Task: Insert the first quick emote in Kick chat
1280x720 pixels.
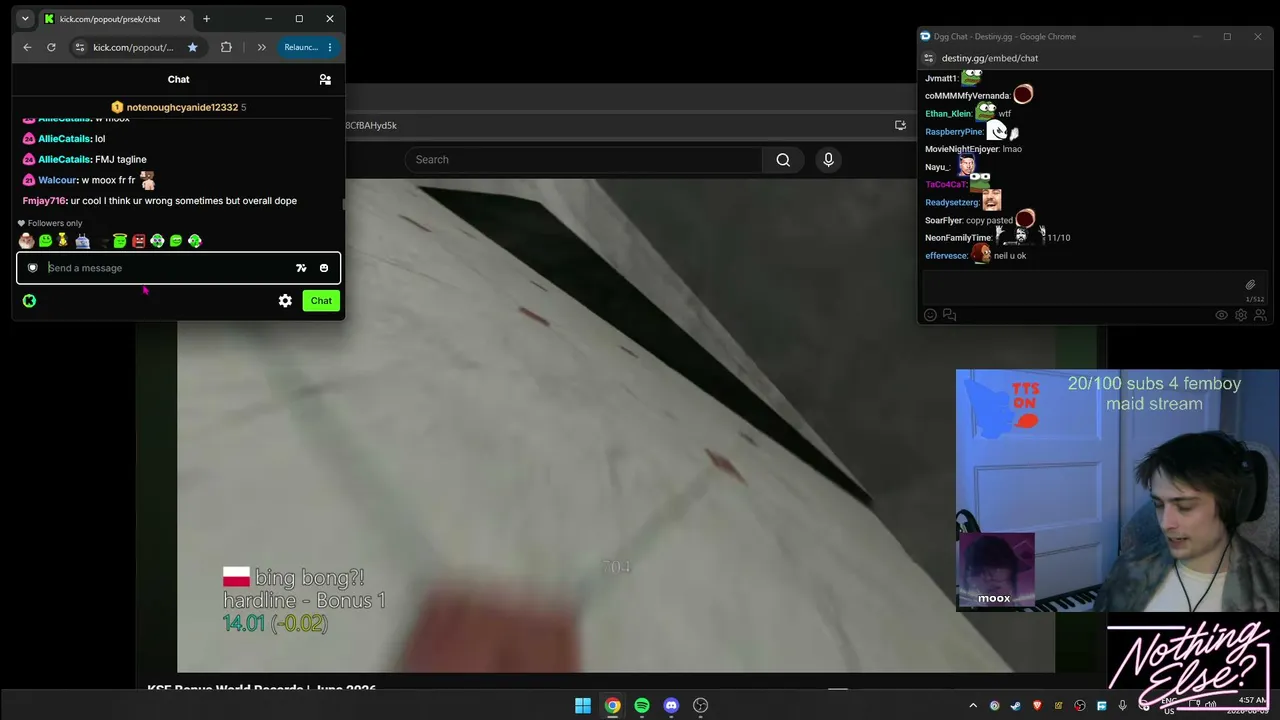Action: click(x=26, y=240)
